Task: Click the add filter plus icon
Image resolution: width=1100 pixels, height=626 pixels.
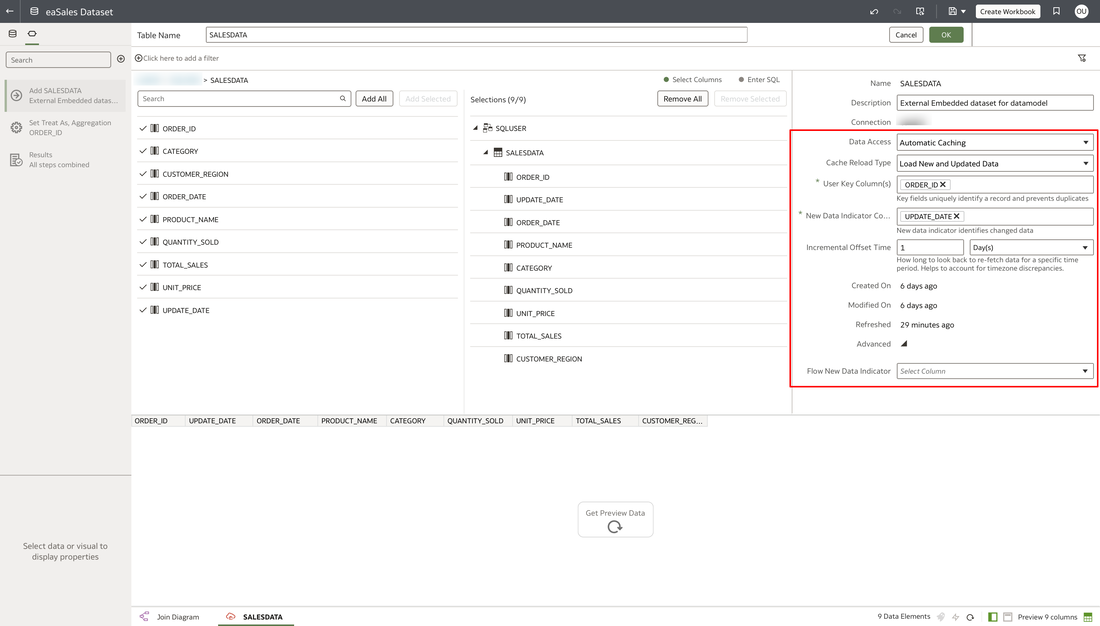Action: pyautogui.click(x=138, y=58)
